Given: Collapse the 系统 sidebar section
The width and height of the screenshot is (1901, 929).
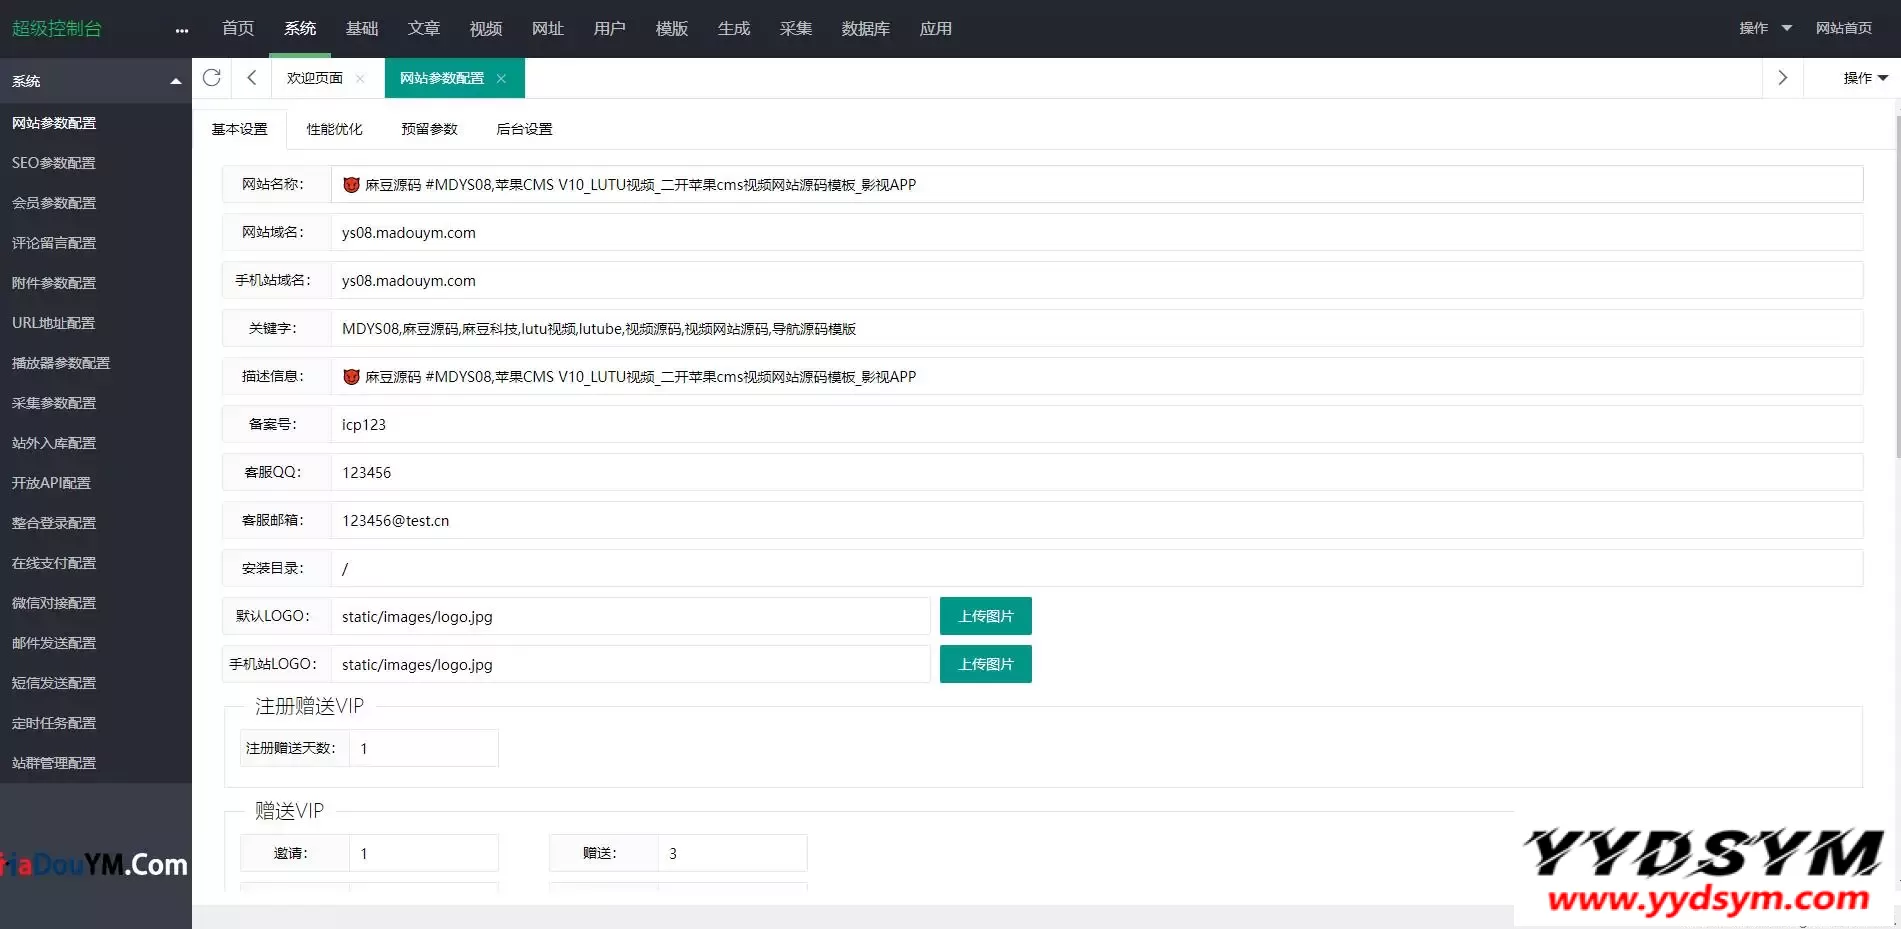Looking at the screenshot, I should click(x=176, y=81).
